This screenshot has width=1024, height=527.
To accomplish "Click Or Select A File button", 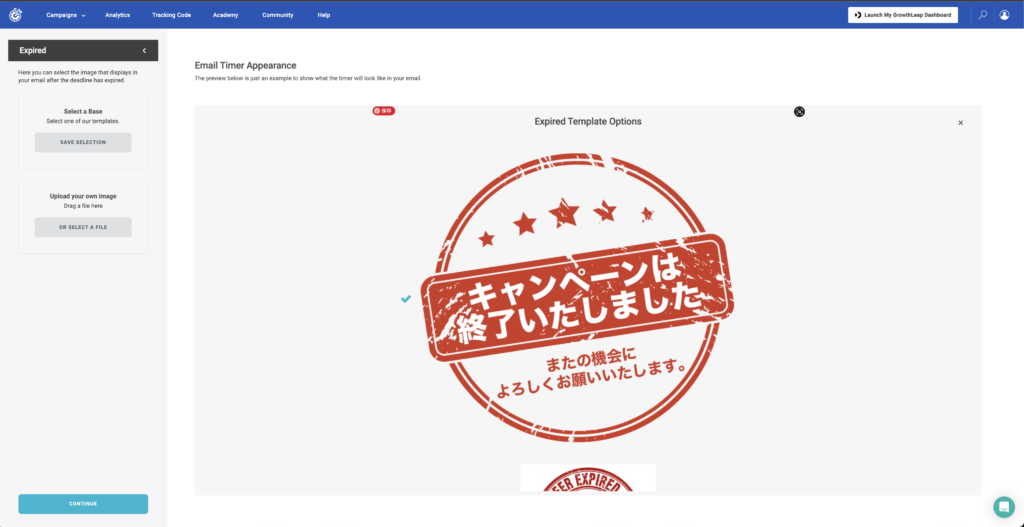I will (83, 227).
